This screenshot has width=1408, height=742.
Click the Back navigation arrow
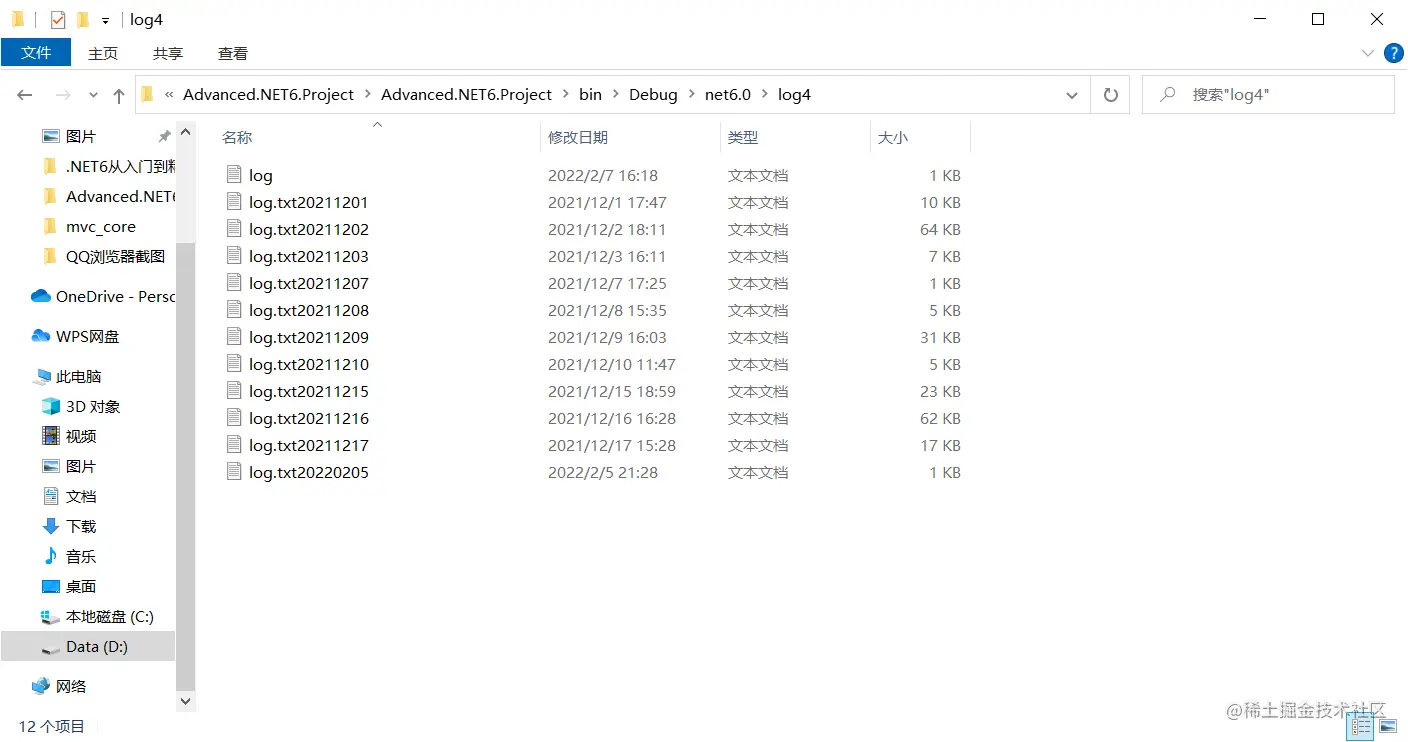tap(24, 94)
